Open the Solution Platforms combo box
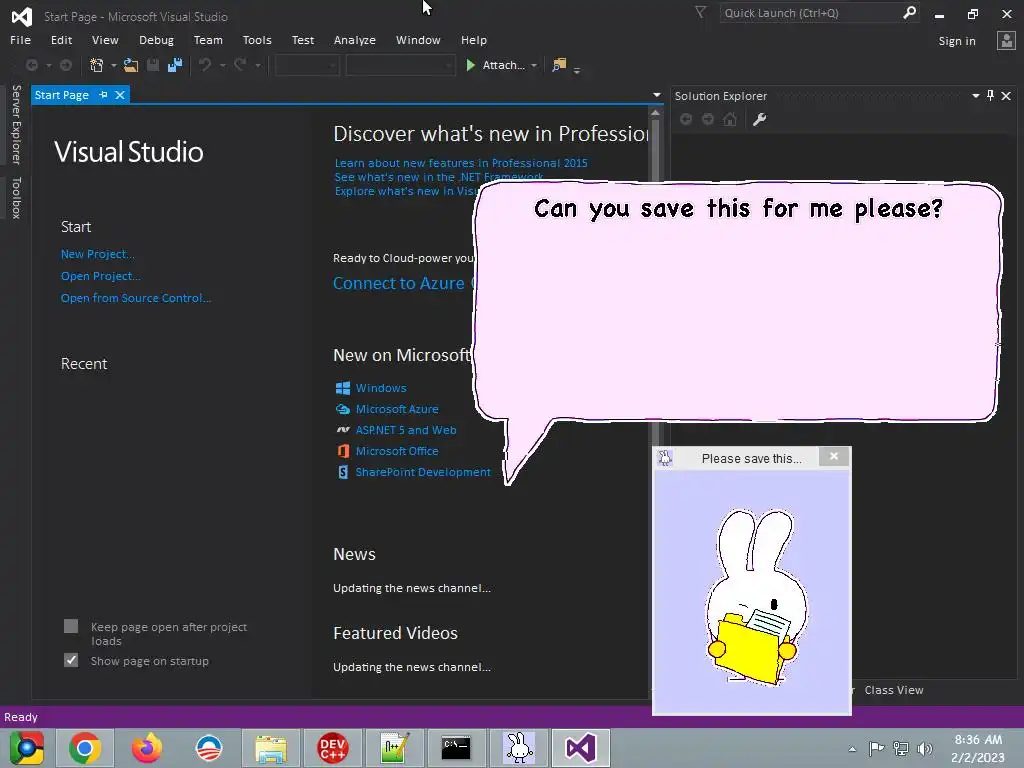The image size is (1024, 768). [400, 65]
